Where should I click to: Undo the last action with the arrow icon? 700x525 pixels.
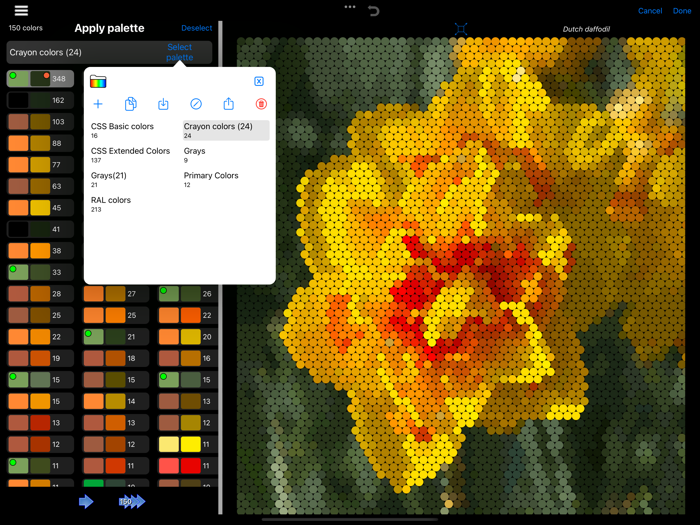tap(374, 10)
